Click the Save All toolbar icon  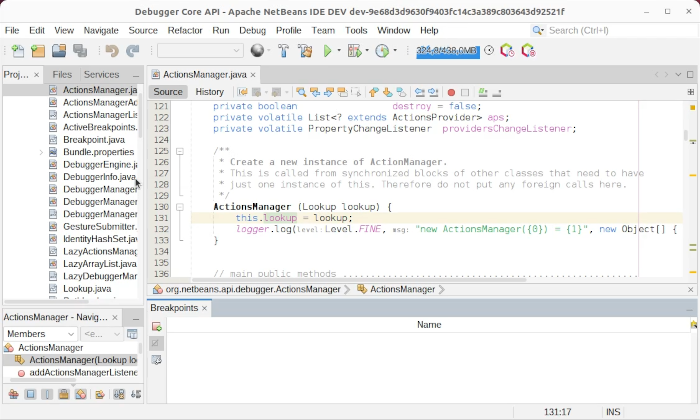pos(81,50)
